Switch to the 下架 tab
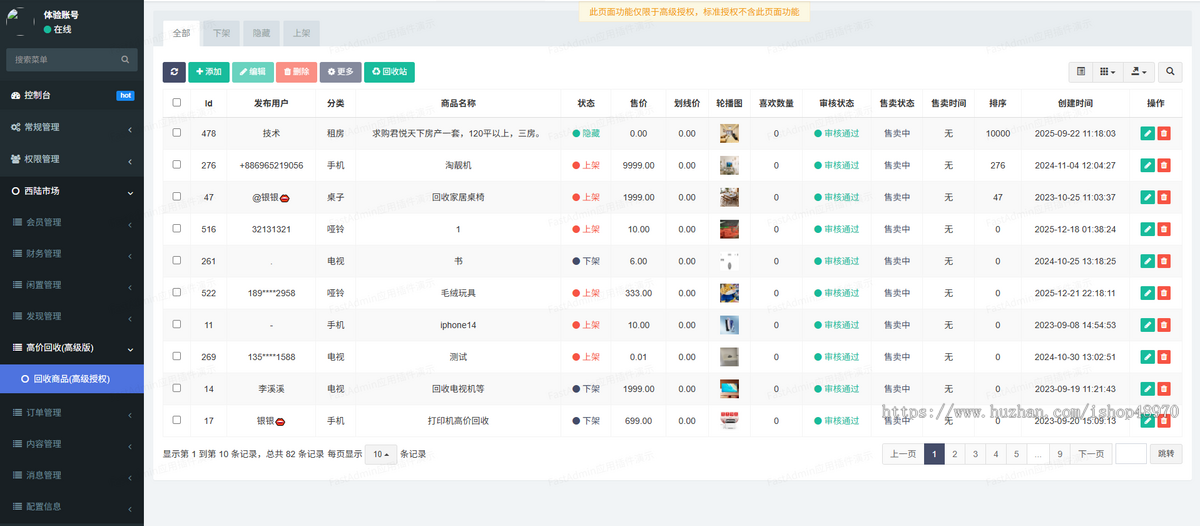 pyautogui.click(x=221, y=33)
